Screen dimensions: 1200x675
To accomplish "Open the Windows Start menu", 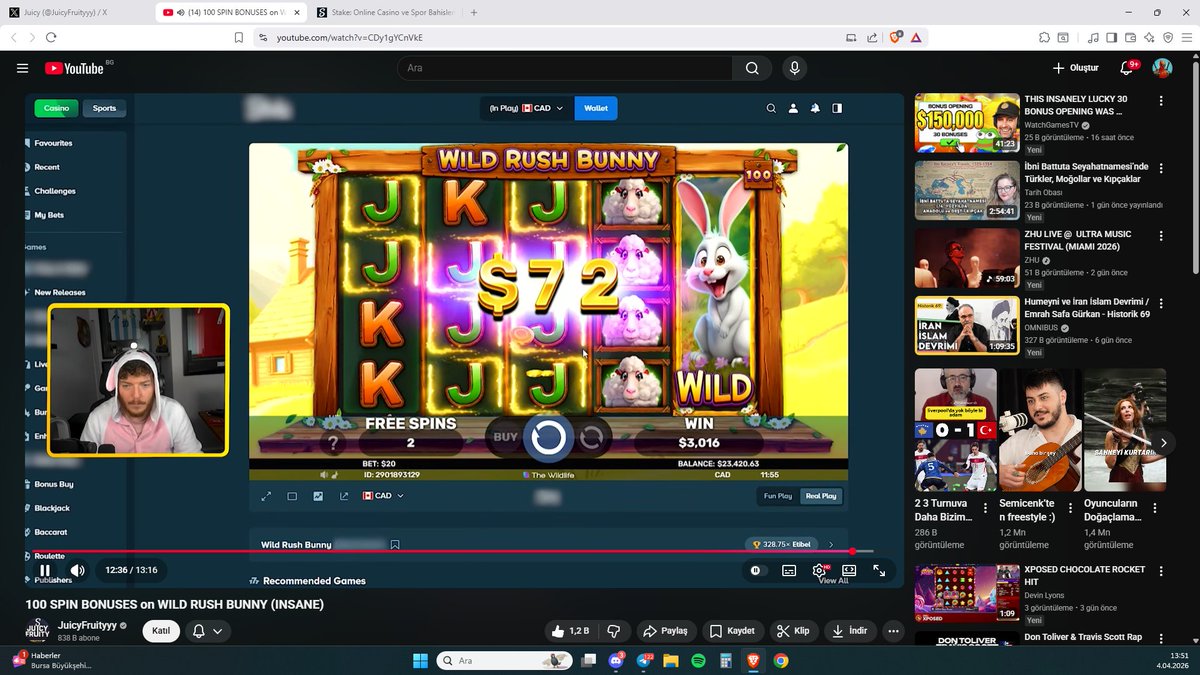I will [x=419, y=661].
